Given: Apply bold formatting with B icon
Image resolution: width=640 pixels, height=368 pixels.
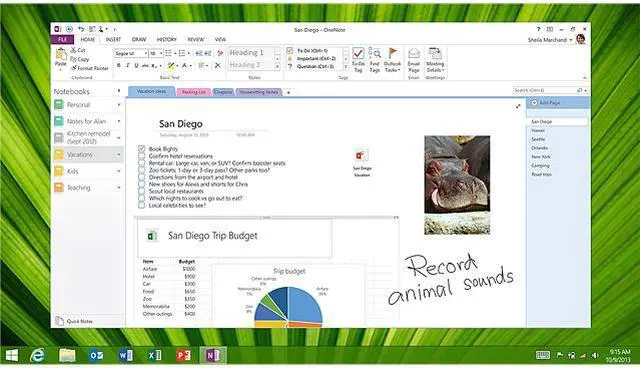Looking at the screenshot, I should pyautogui.click(x=119, y=65).
